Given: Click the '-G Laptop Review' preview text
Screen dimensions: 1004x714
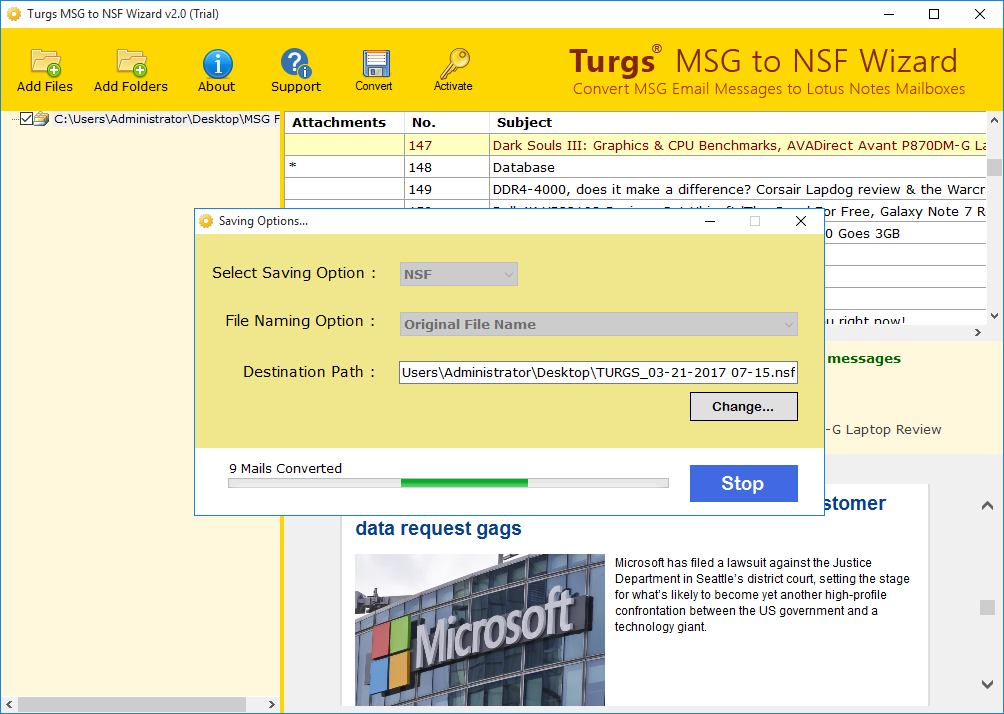Looking at the screenshot, I should [x=883, y=430].
